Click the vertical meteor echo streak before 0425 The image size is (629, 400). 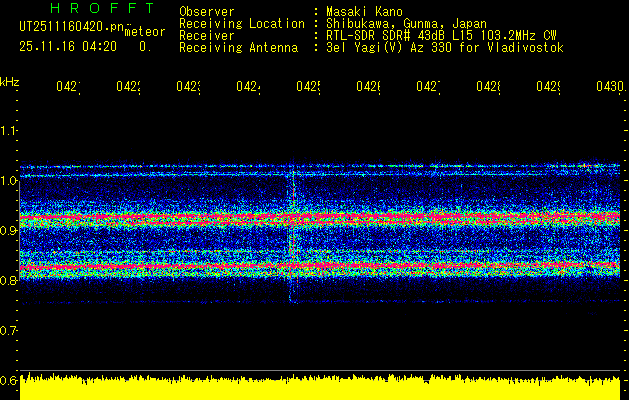[292, 233]
